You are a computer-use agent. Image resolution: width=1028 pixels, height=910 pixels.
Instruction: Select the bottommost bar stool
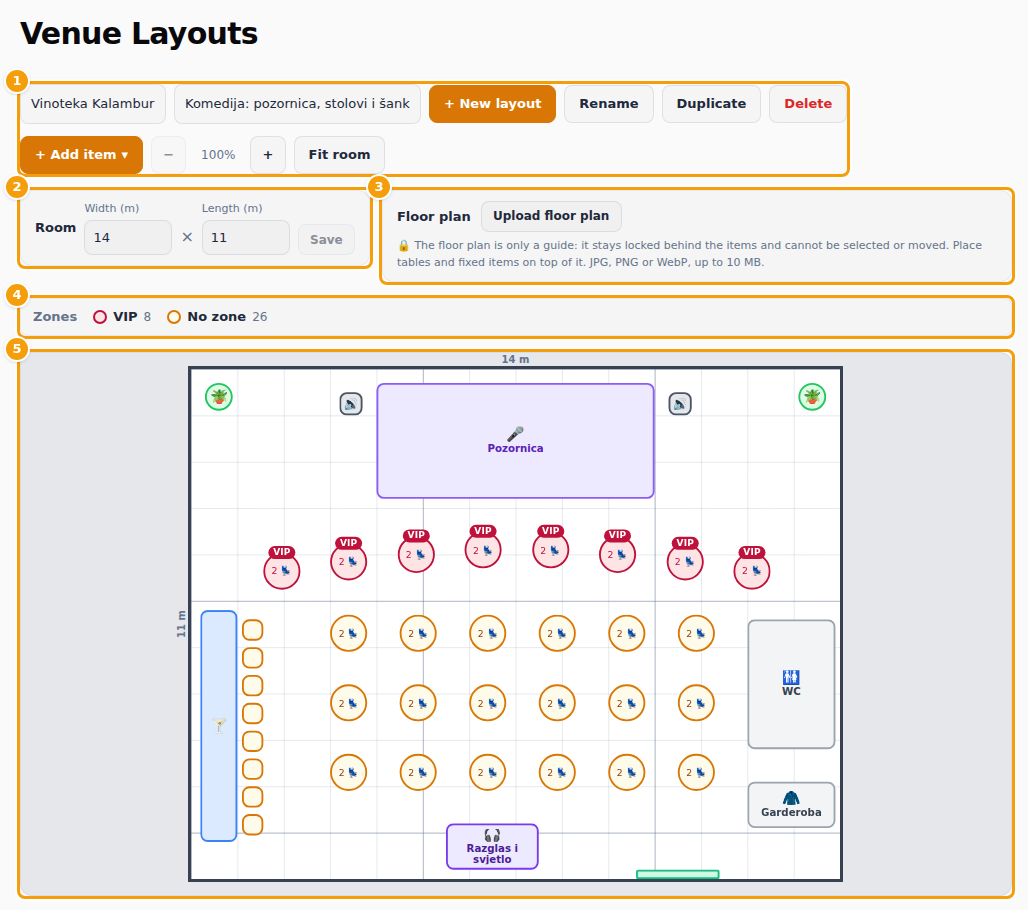(253, 825)
